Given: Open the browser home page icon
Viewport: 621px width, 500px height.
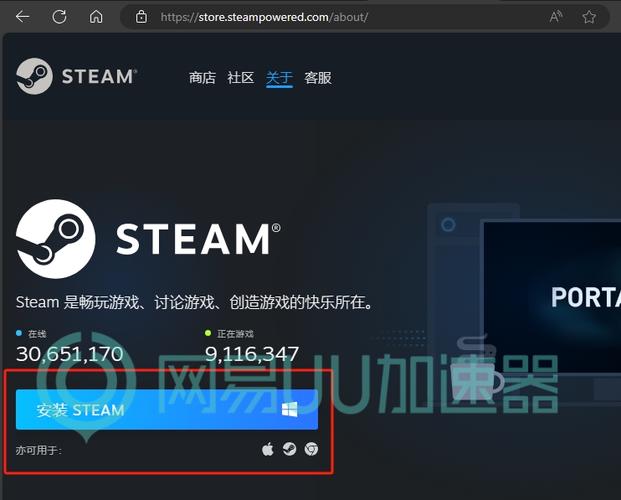Looking at the screenshot, I should tap(96, 17).
